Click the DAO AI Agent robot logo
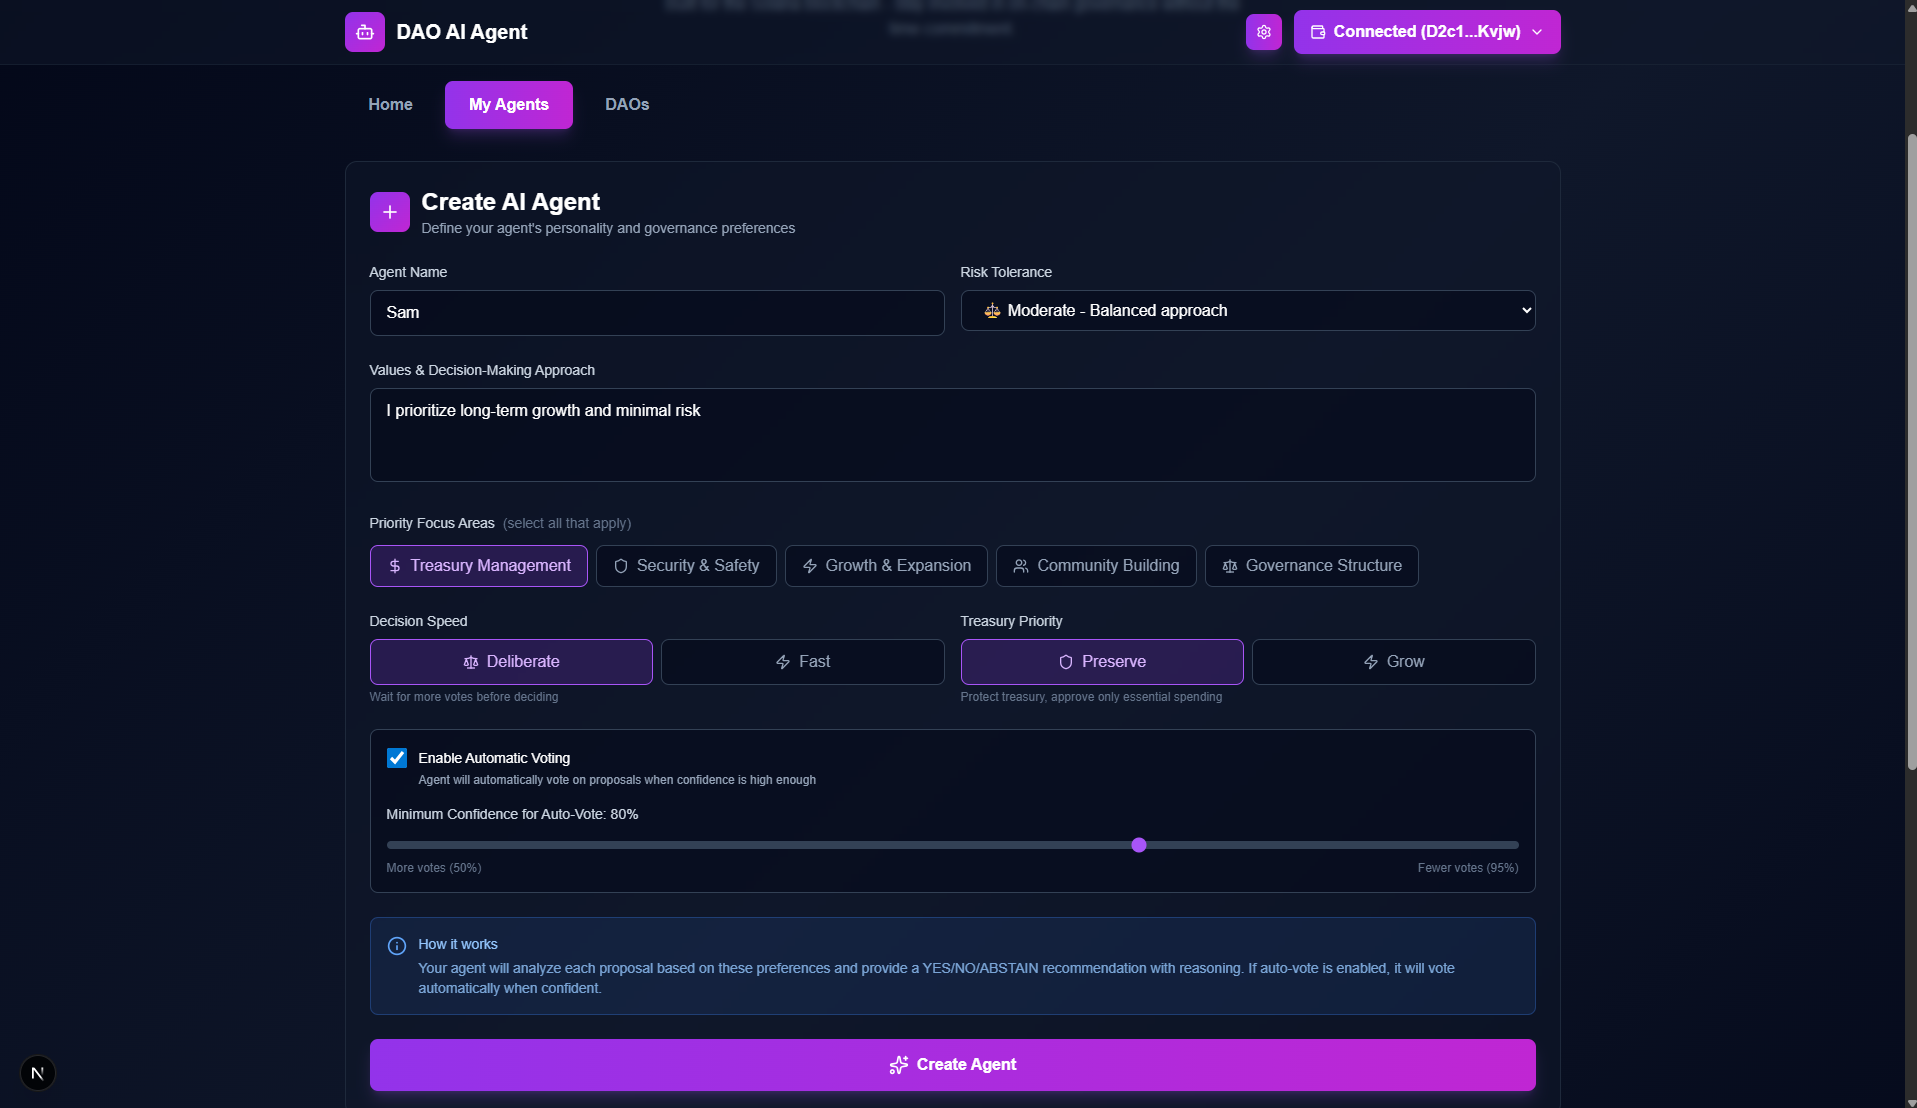Viewport: 1917px width, 1108px height. pos(364,31)
